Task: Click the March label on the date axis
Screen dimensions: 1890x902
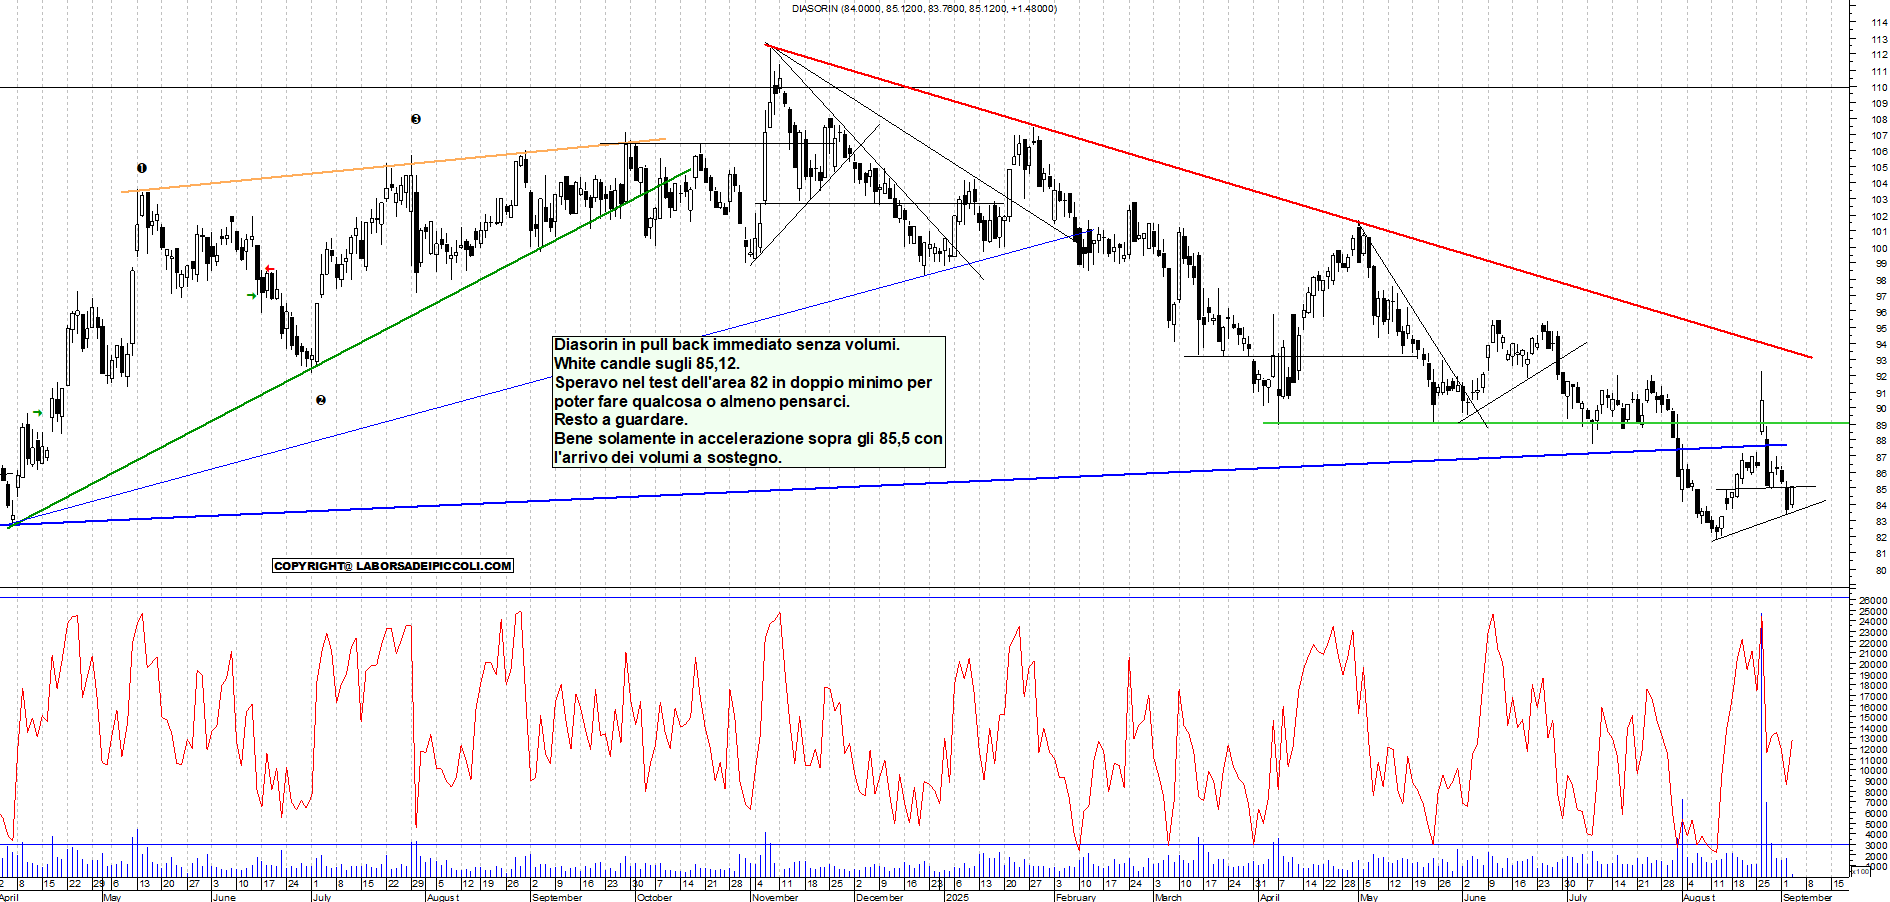Action: (x=1168, y=897)
